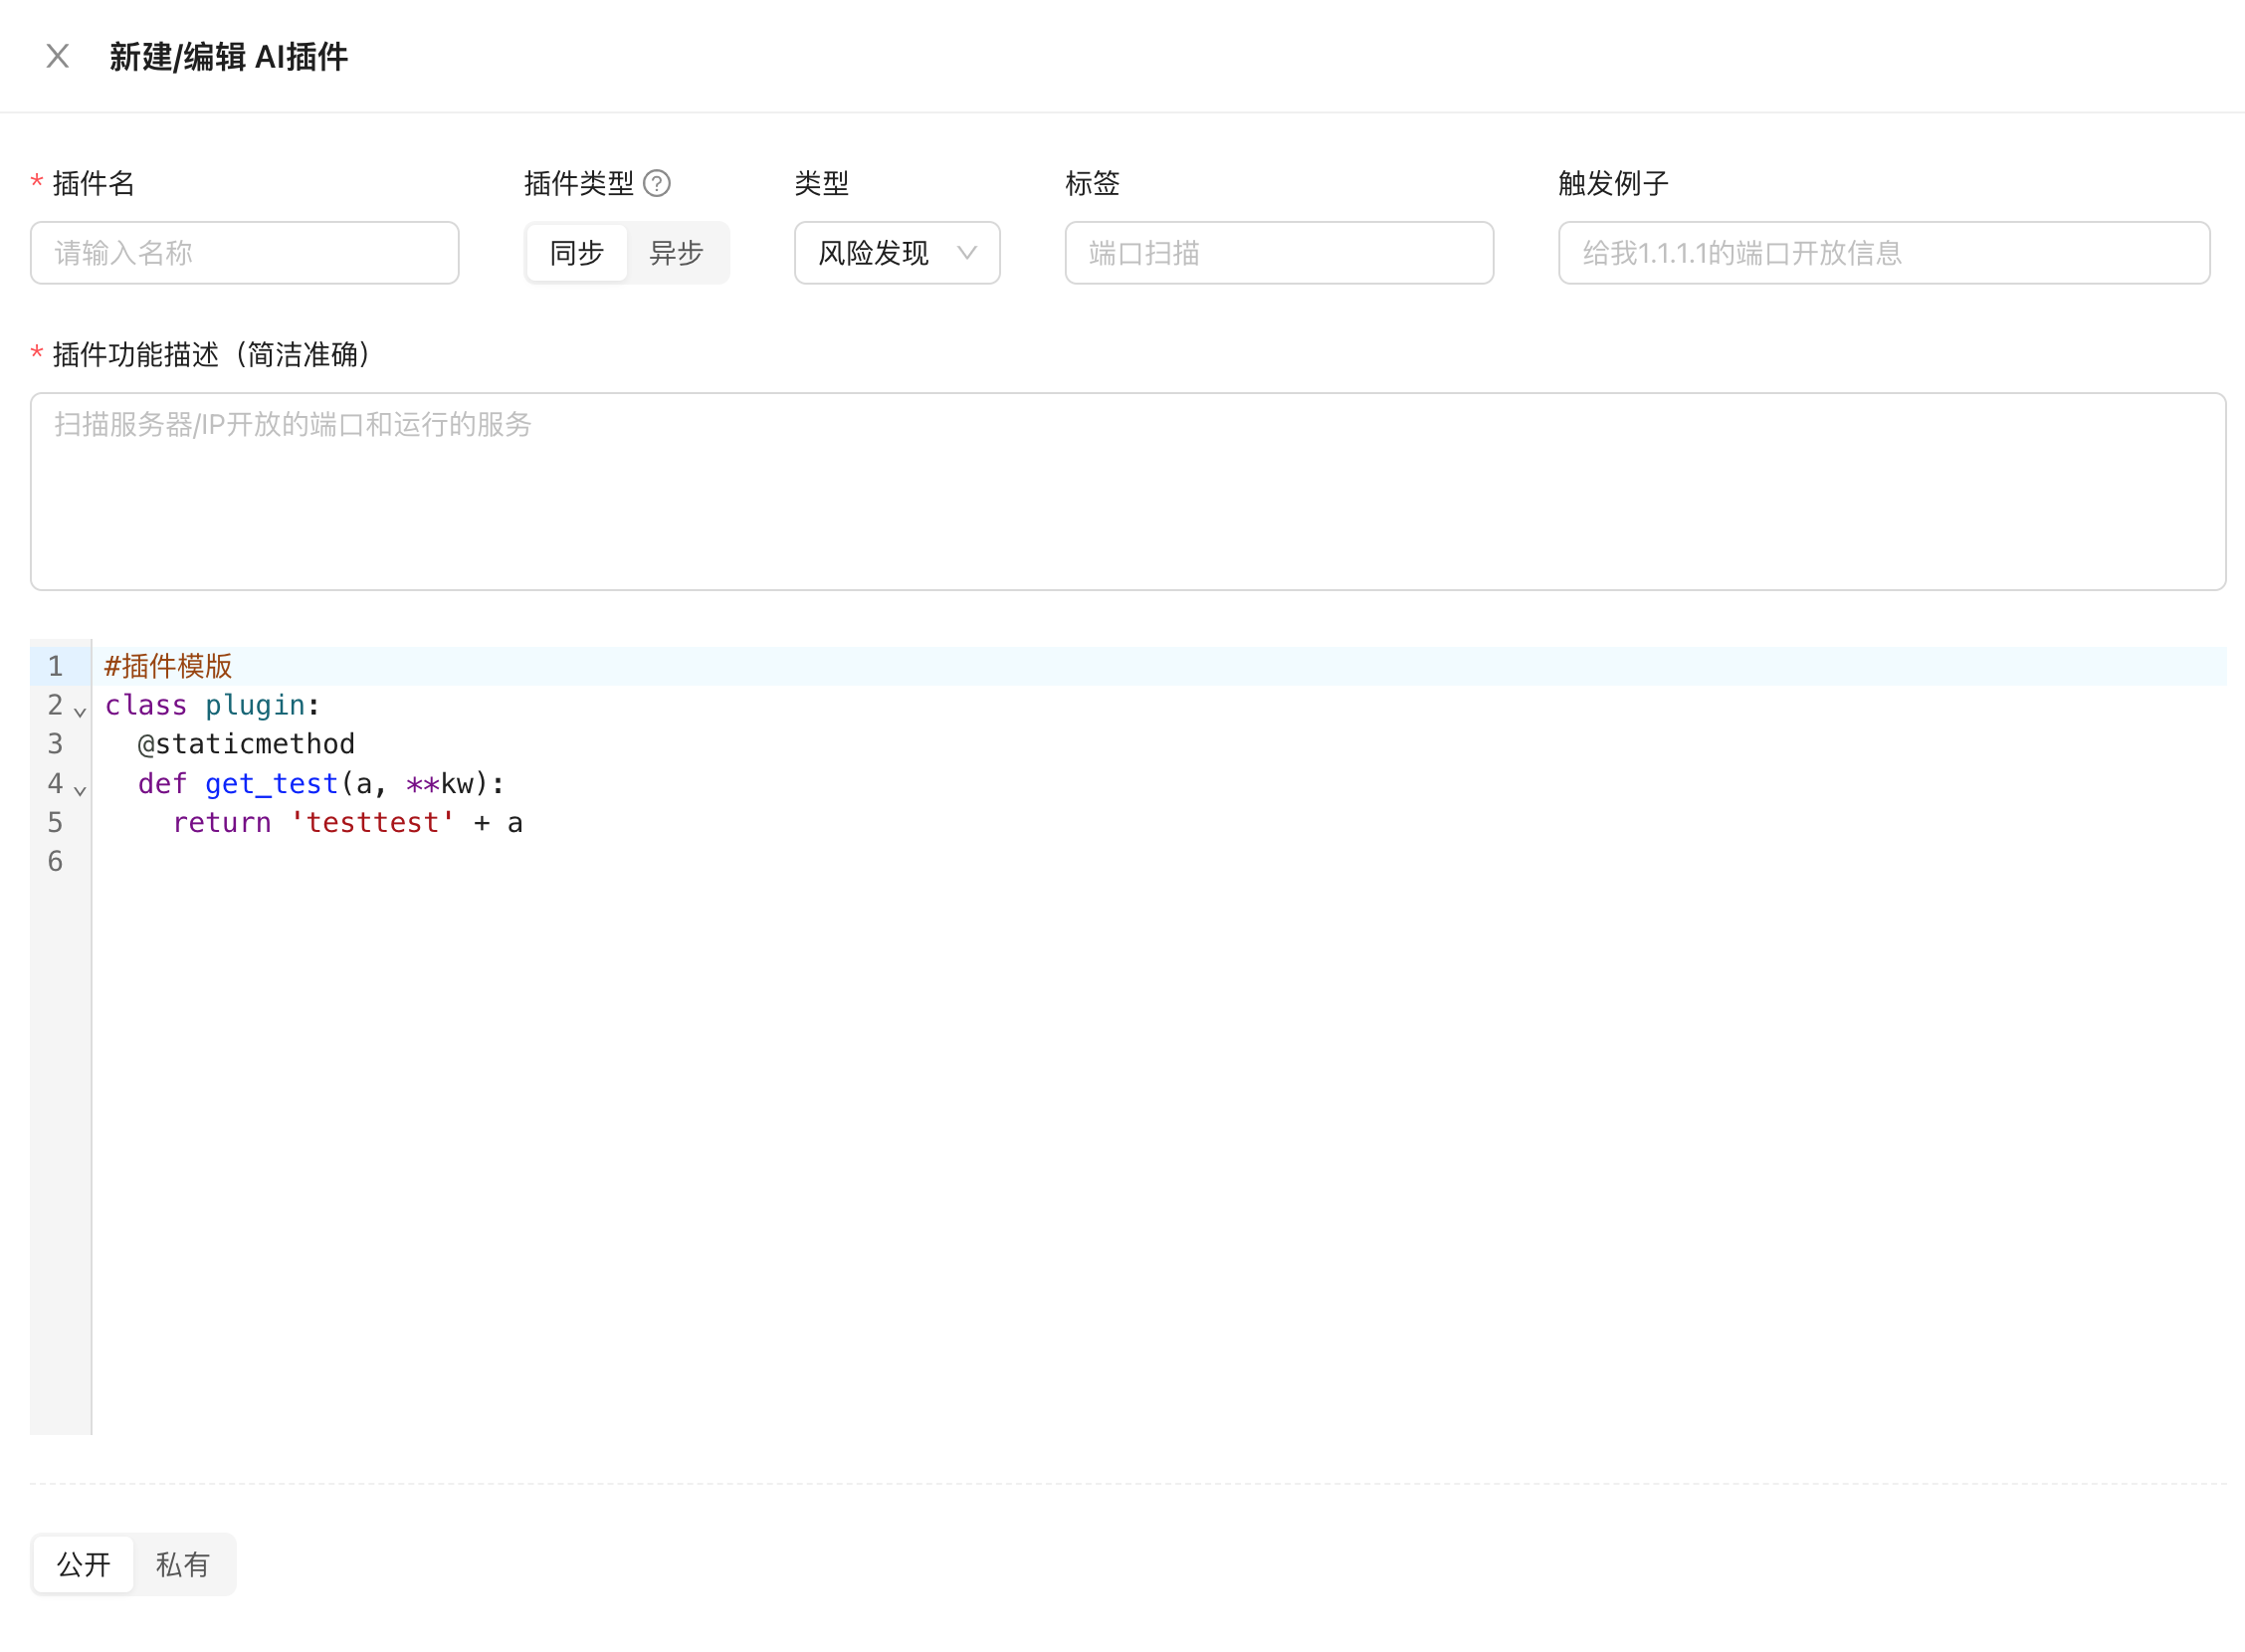Click the 'testtest' string in code
This screenshot has width=2245, height=1652.
(x=372, y=823)
